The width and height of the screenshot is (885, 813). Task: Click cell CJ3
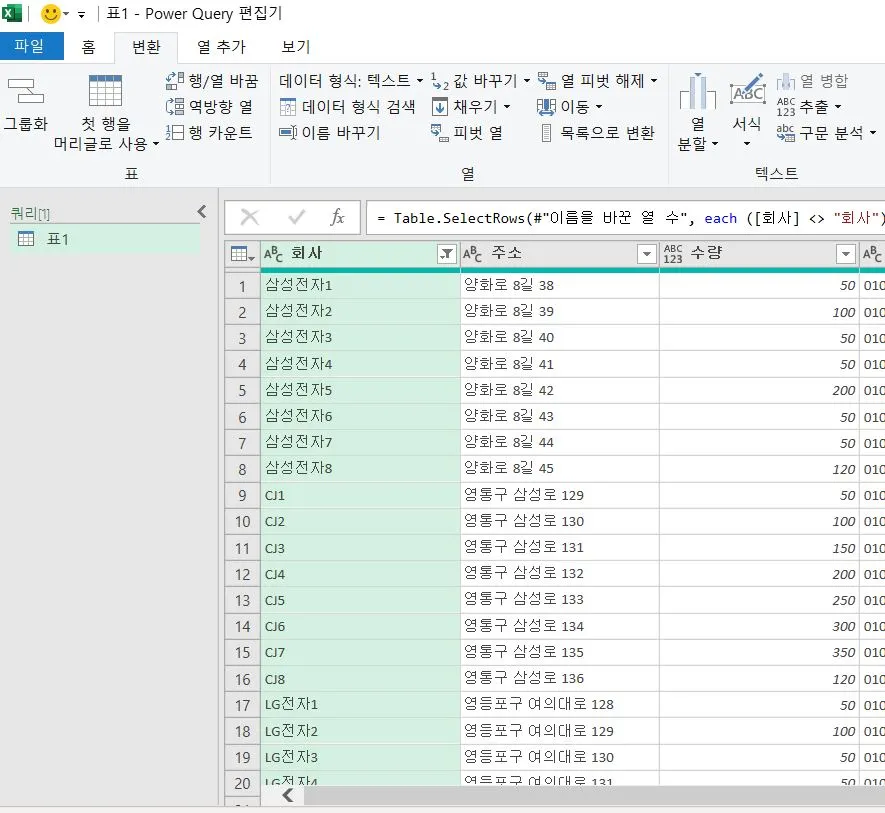(x=360, y=548)
